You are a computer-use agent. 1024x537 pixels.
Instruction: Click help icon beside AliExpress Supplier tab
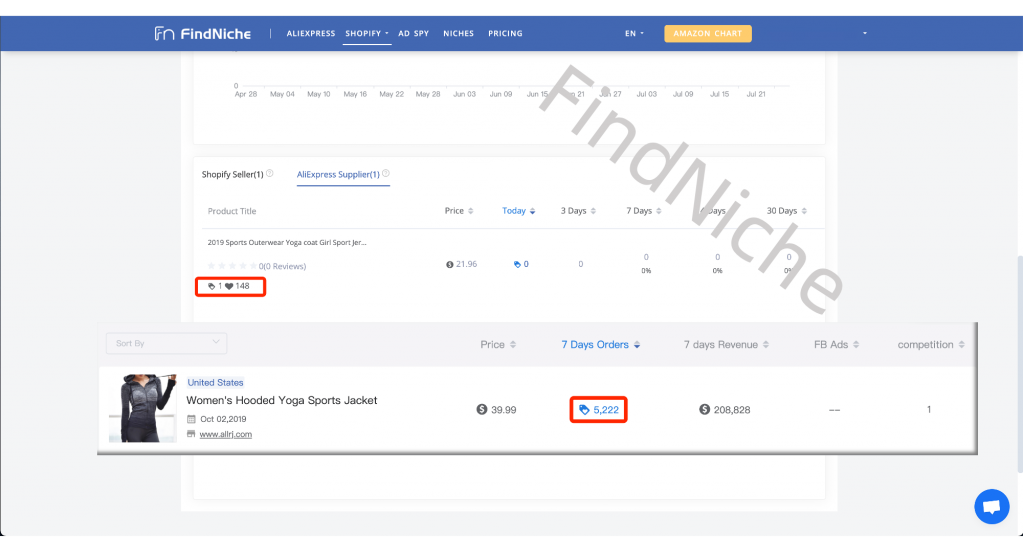pyautogui.click(x=386, y=173)
